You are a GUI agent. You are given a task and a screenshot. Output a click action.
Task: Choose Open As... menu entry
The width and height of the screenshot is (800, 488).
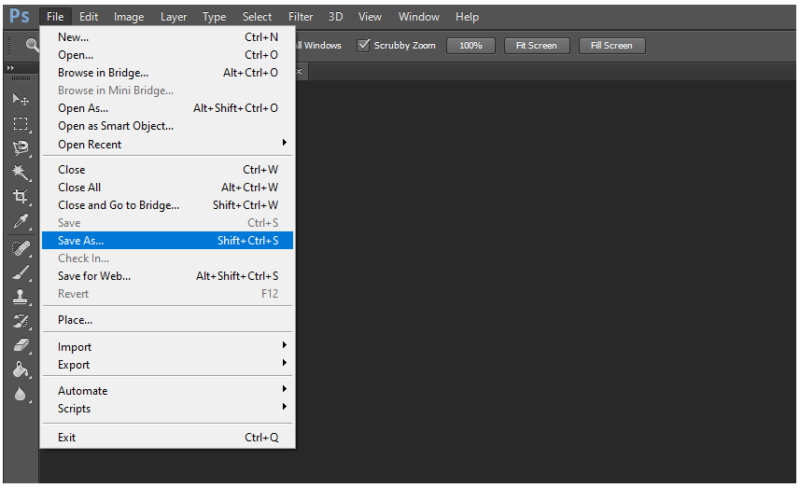(167, 108)
